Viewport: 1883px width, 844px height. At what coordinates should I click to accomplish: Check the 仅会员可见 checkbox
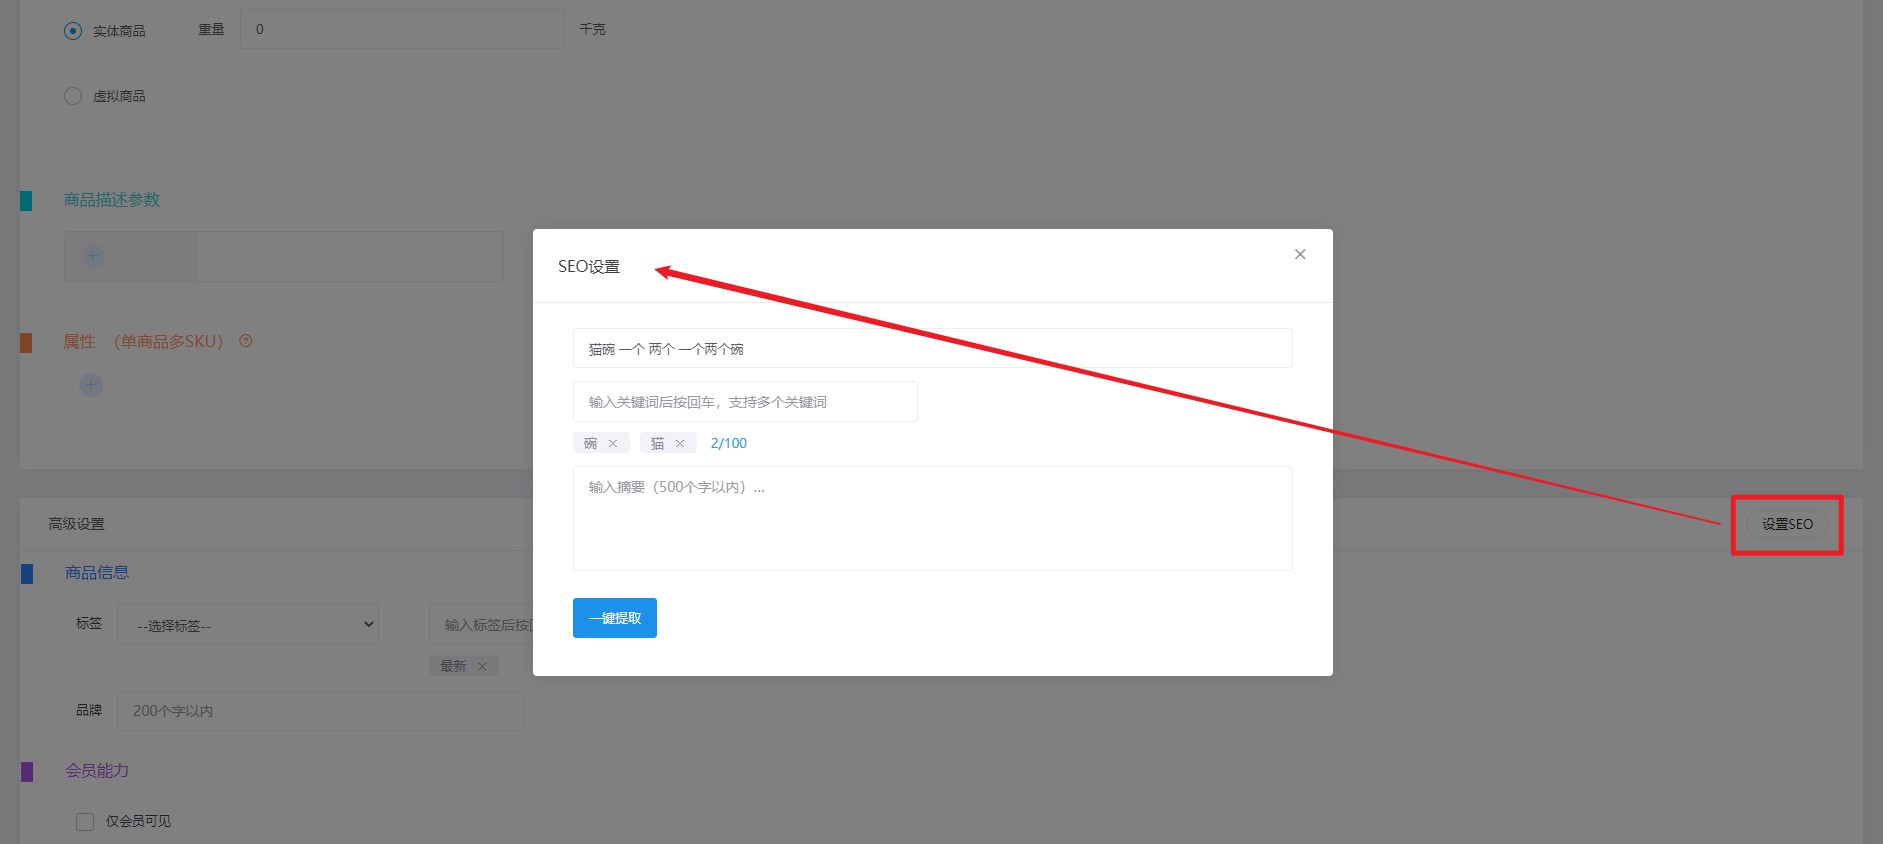pyautogui.click(x=85, y=821)
